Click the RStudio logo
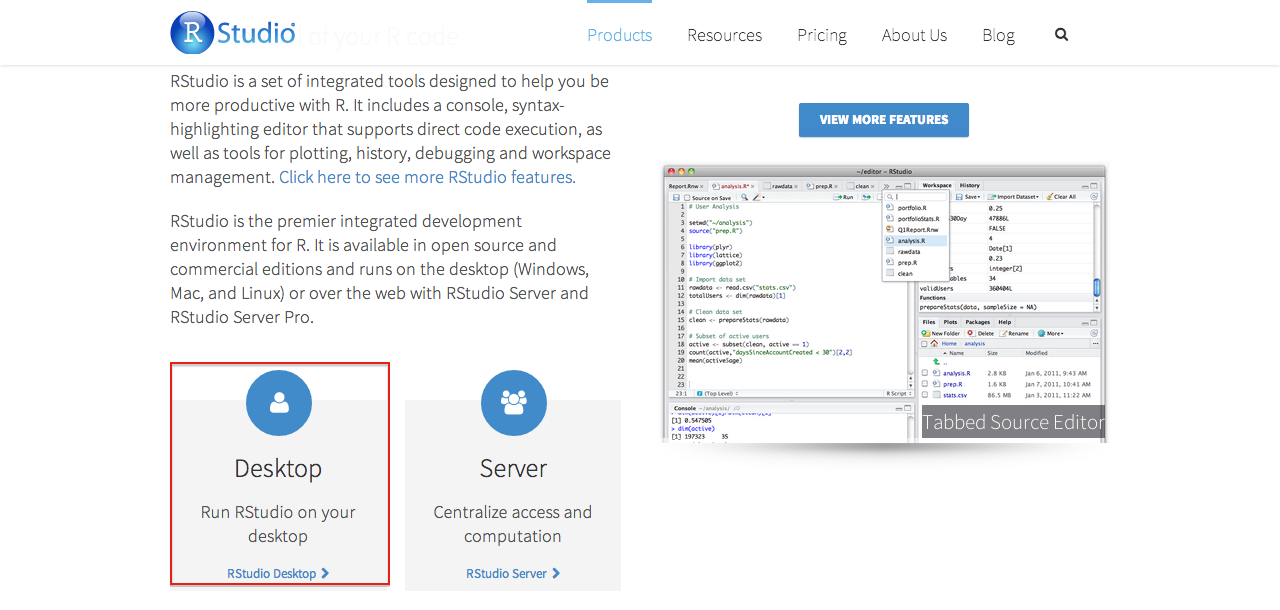 [x=233, y=32]
